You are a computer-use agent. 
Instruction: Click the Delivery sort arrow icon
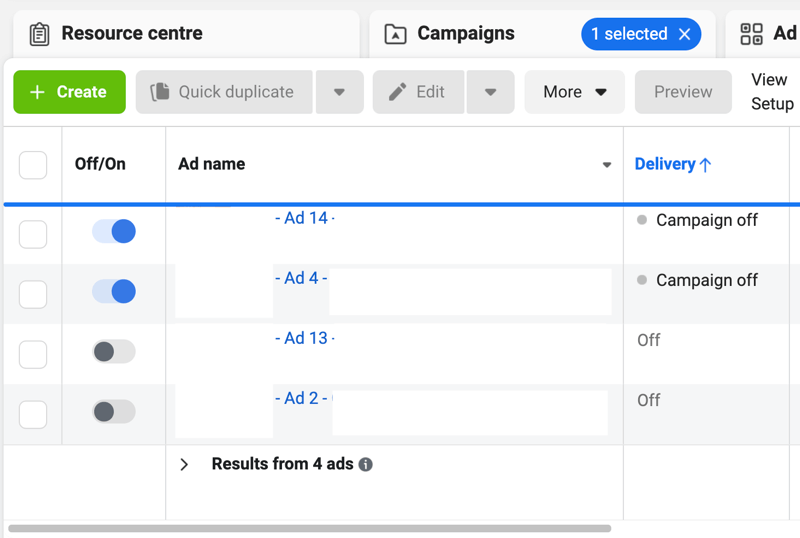point(706,165)
